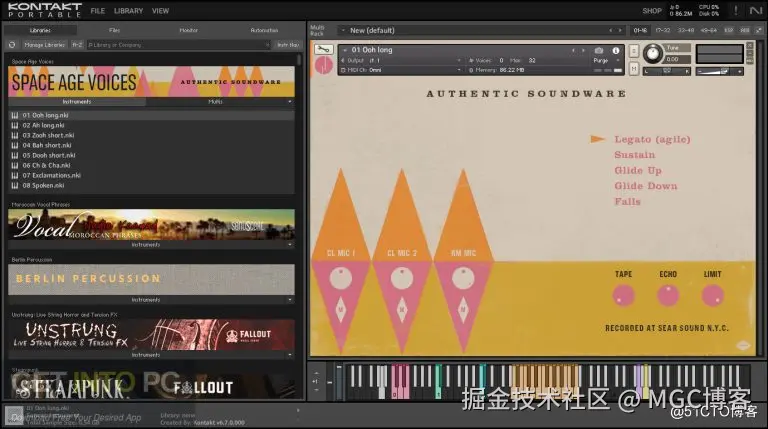Click the RM MIC level knob
Image resolution: width=768 pixels, height=429 pixels.
click(x=463, y=278)
